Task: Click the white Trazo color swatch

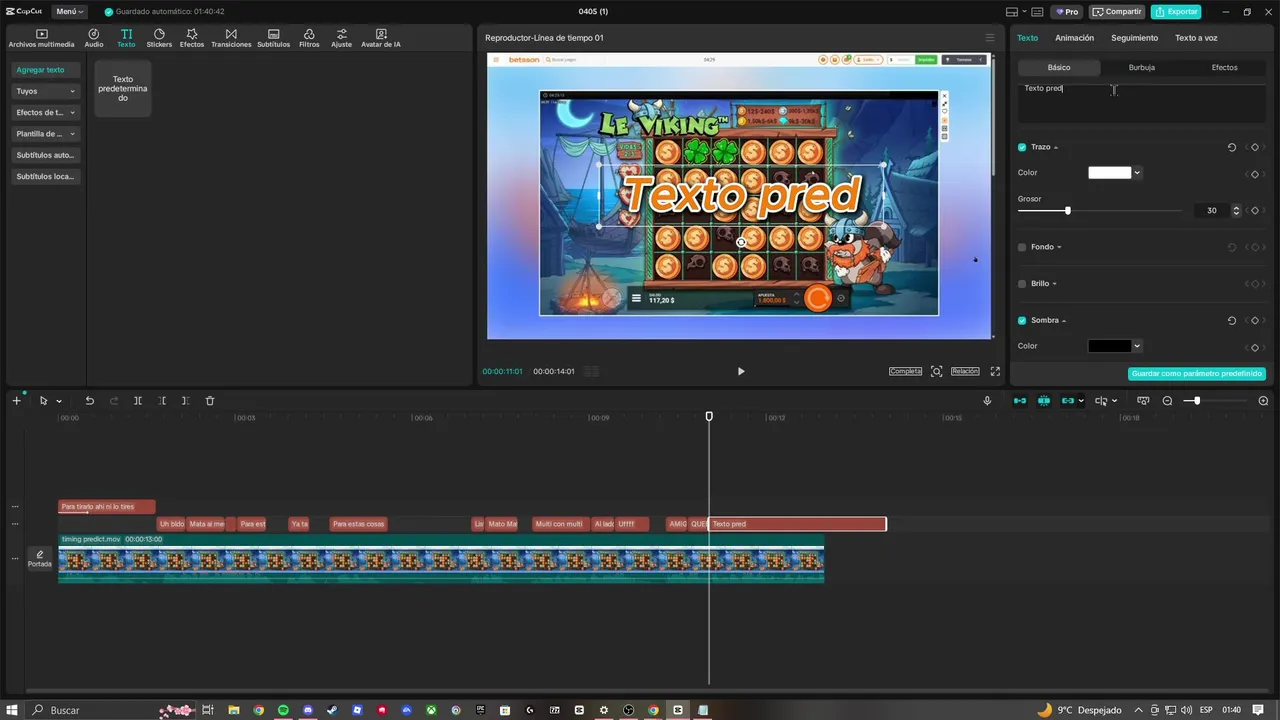Action: pos(1109,173)
